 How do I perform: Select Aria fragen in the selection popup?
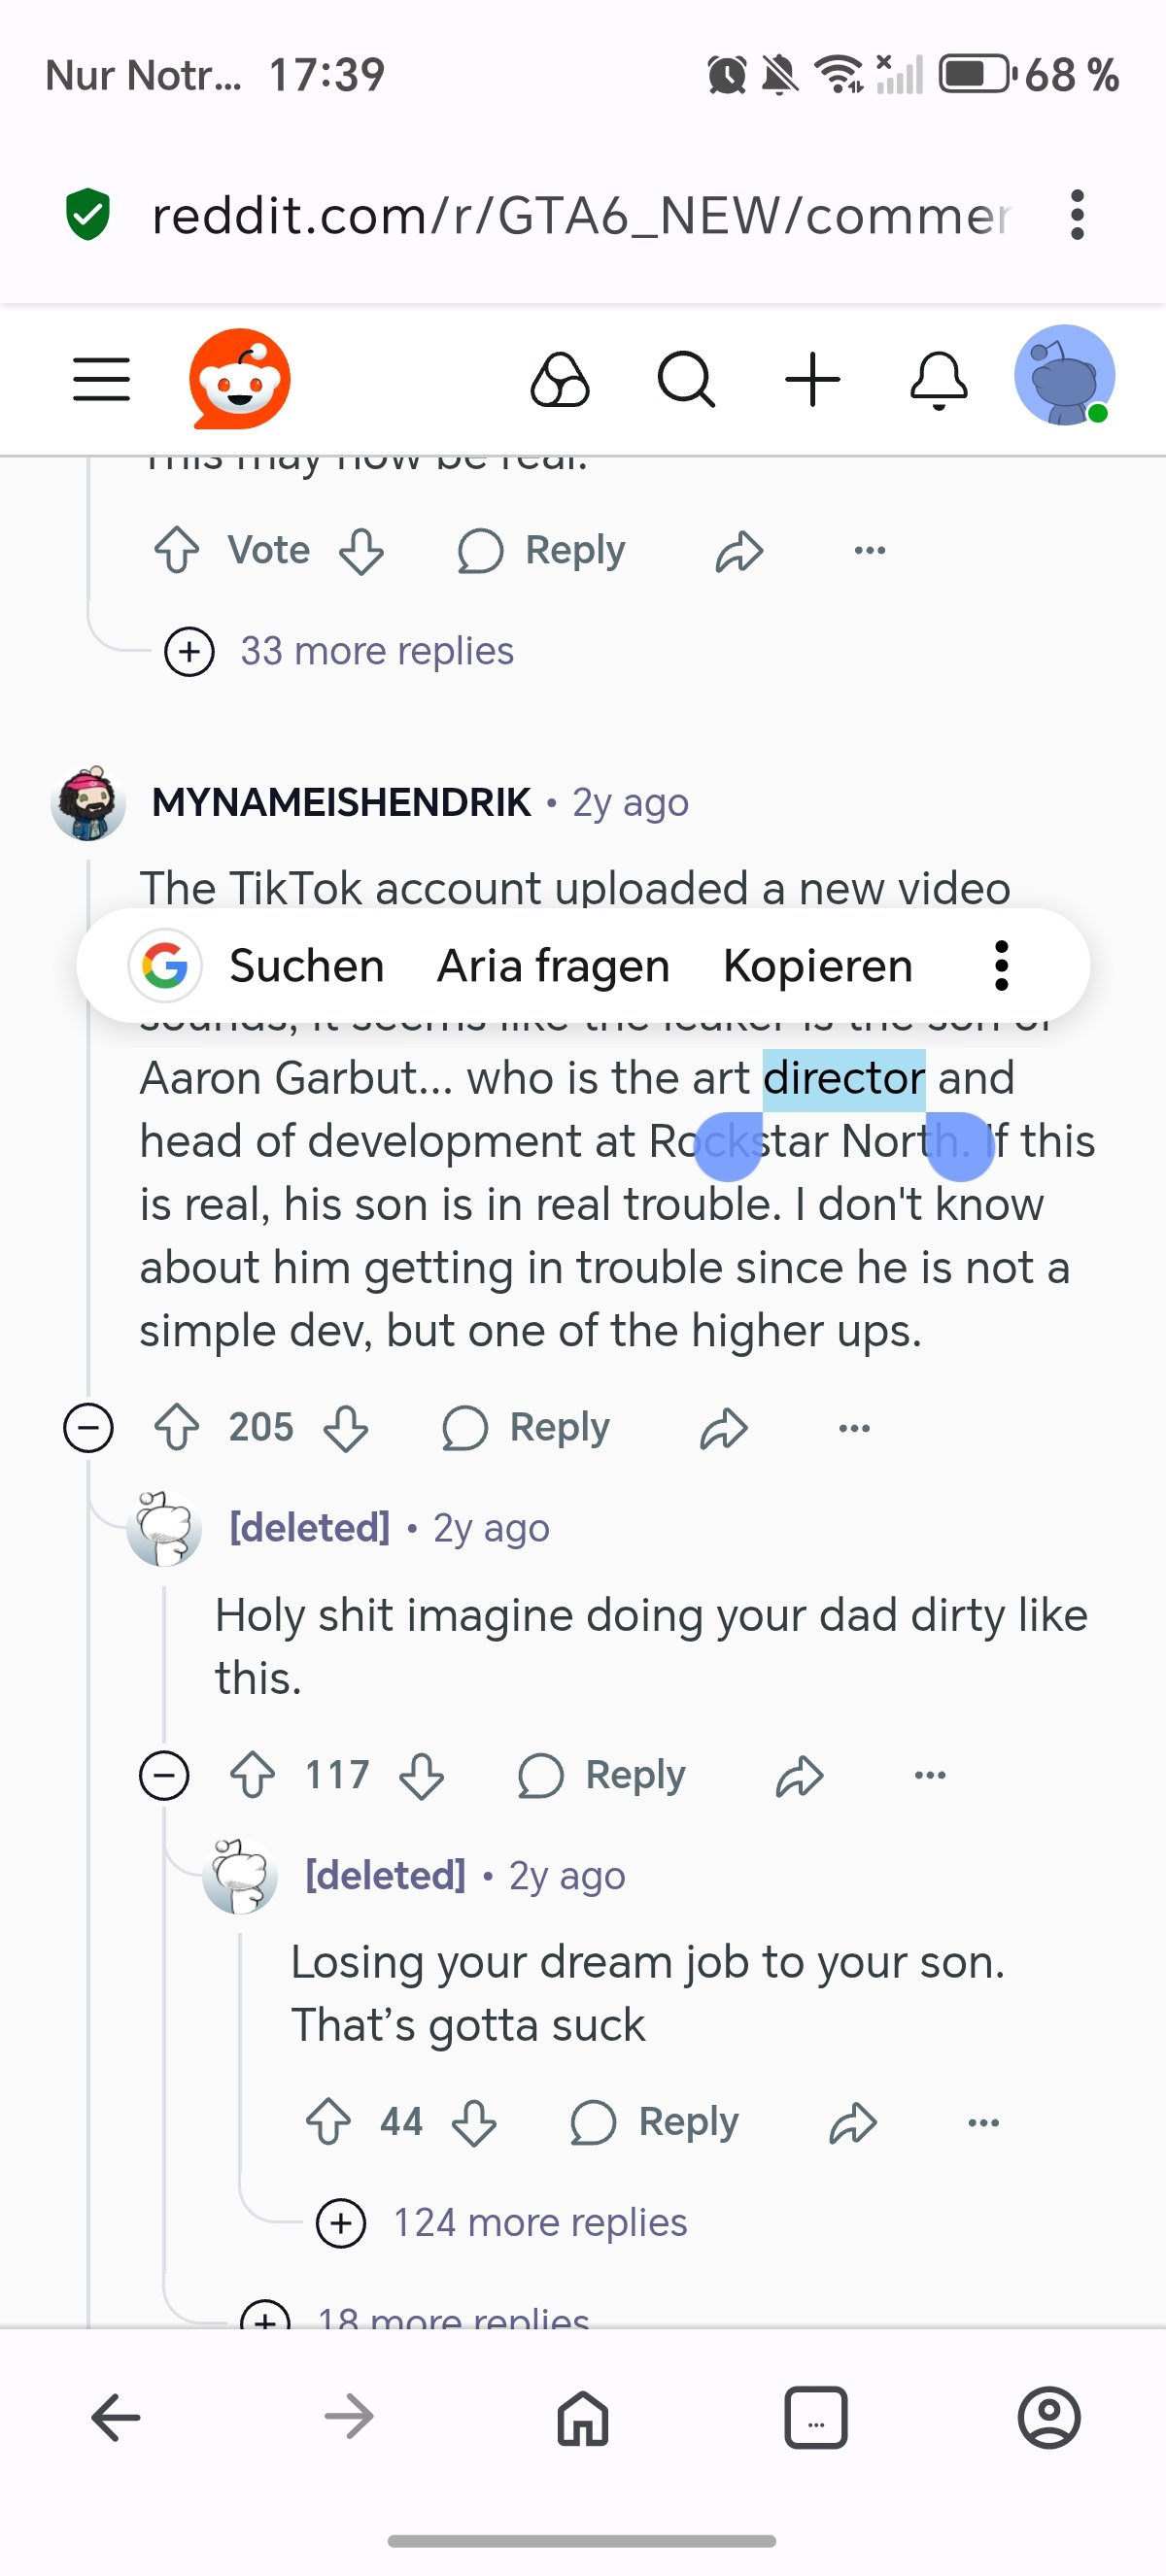click(x=553, y=966)
